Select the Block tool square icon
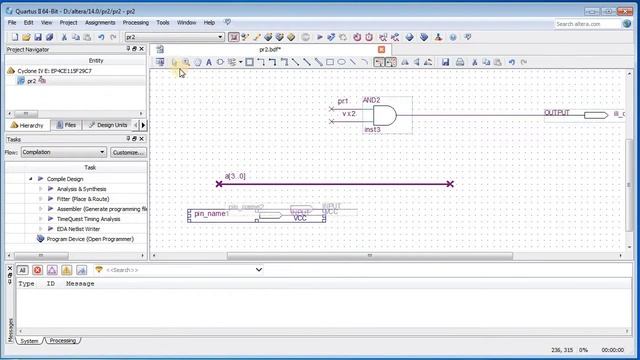The image size is (640, 360). pyautogui.click(x=249, y=62)
